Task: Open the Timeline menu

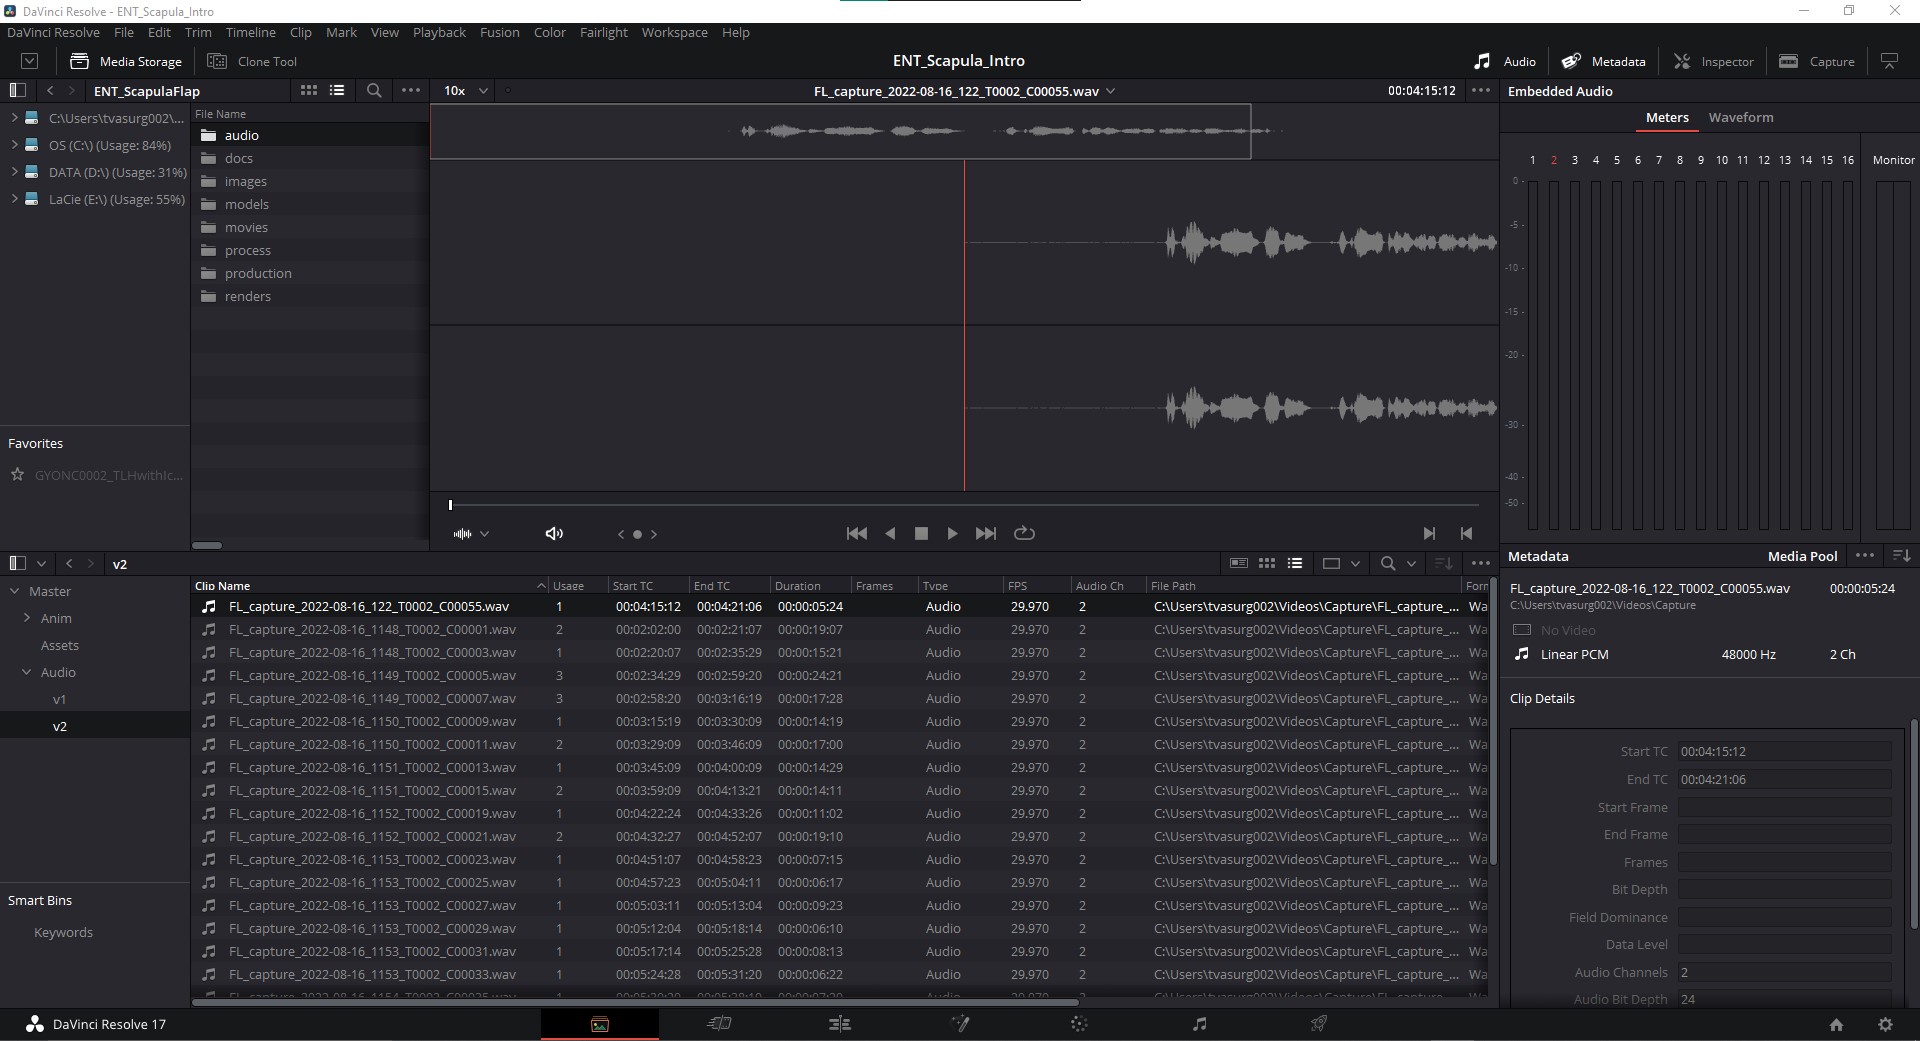Action: coord(250,32)
